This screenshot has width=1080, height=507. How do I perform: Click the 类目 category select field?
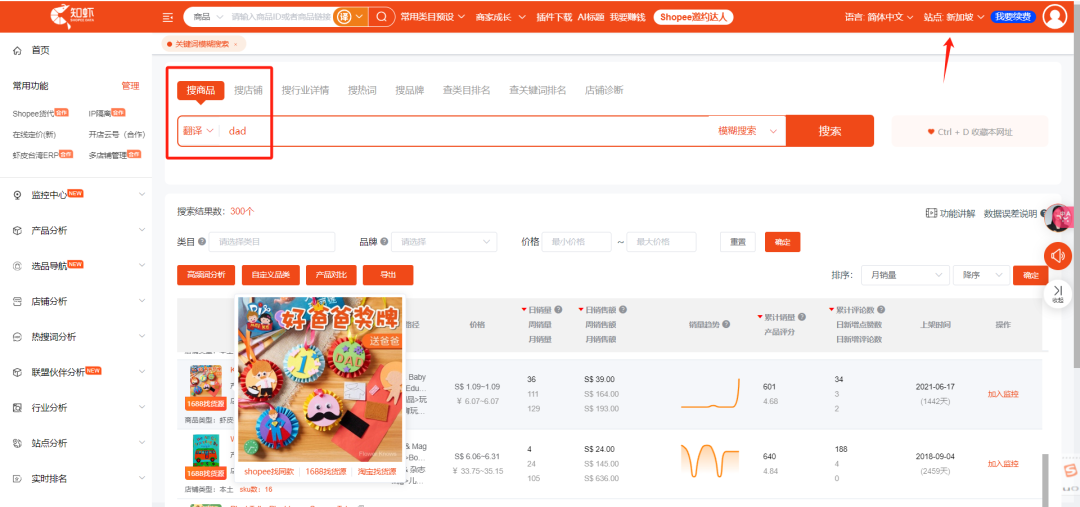click(x=272, y=242)
